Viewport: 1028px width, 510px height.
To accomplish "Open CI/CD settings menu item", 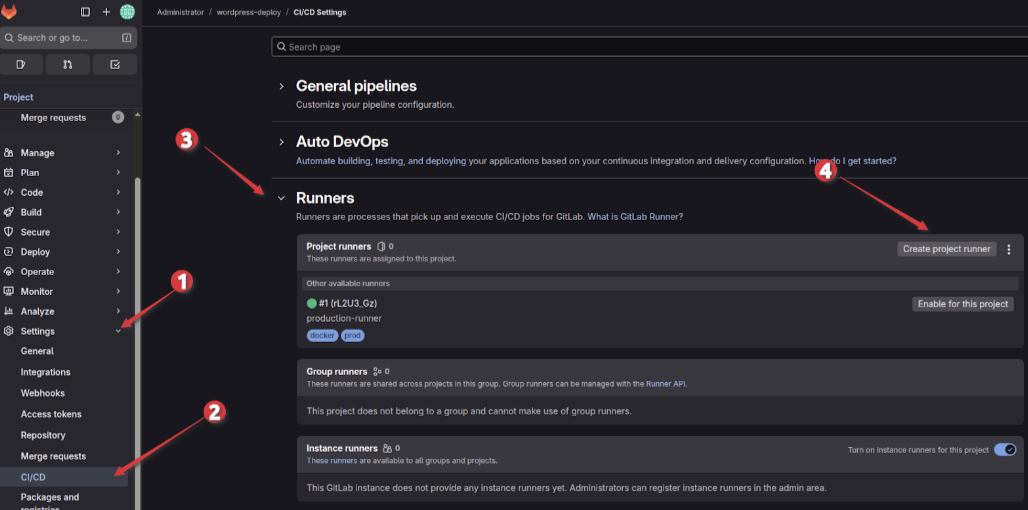I will click(x=64, y=477).
